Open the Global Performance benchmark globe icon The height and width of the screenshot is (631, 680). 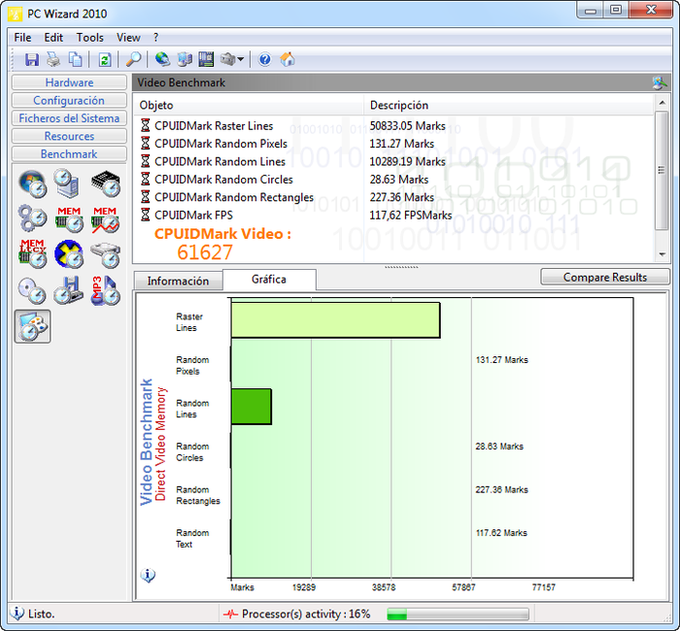coord(33,183)
